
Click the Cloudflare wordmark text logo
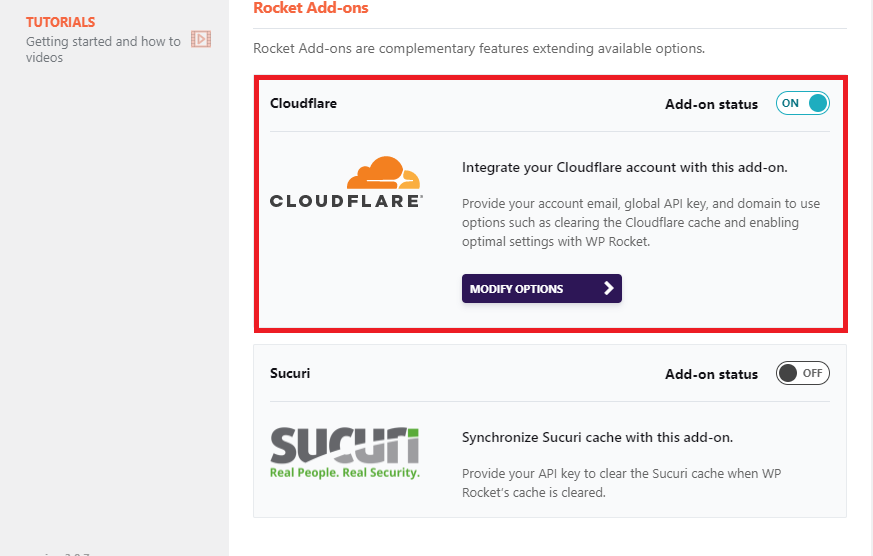(x=346, y=201)
